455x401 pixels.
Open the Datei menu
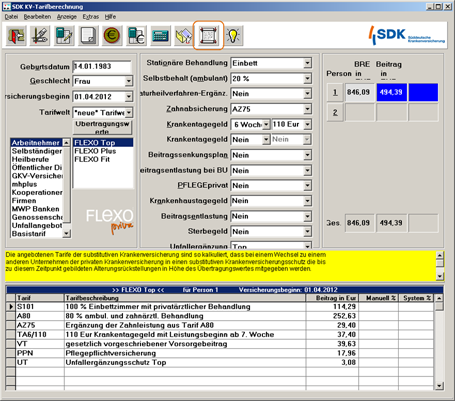click(x=11, y=17)
